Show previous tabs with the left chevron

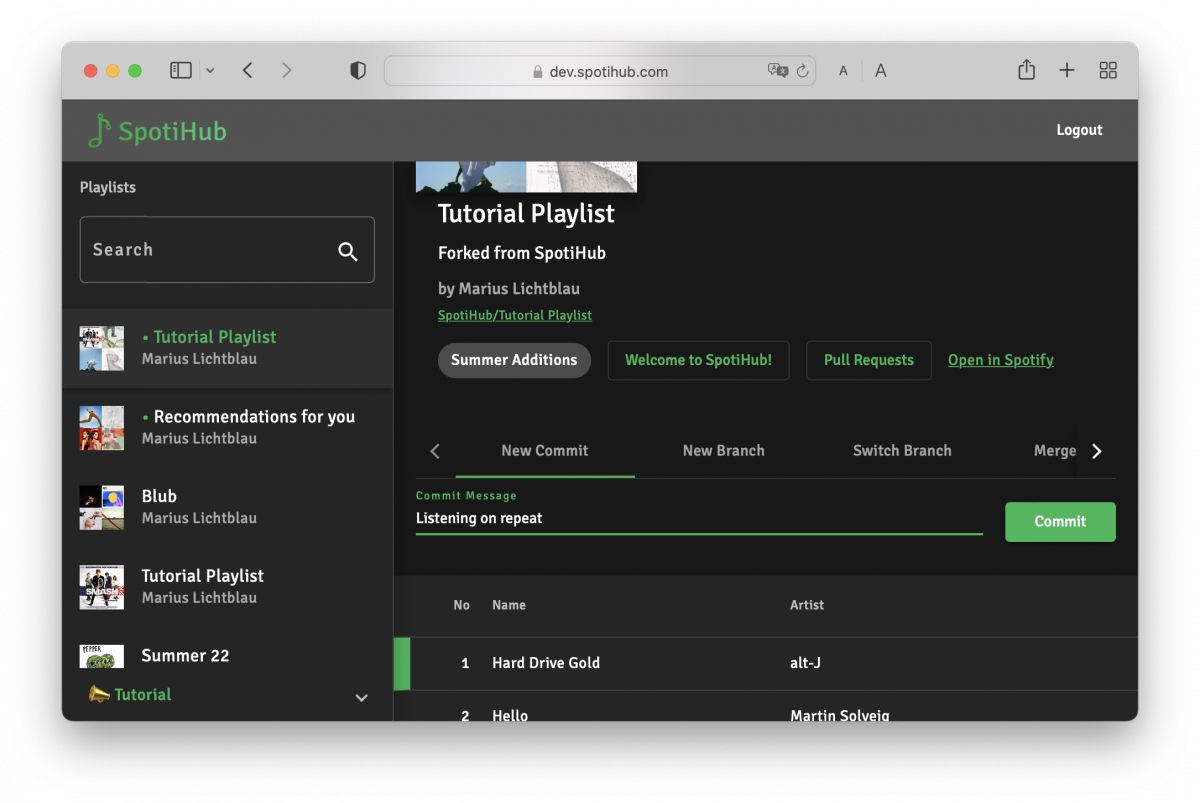pos(435,451)
